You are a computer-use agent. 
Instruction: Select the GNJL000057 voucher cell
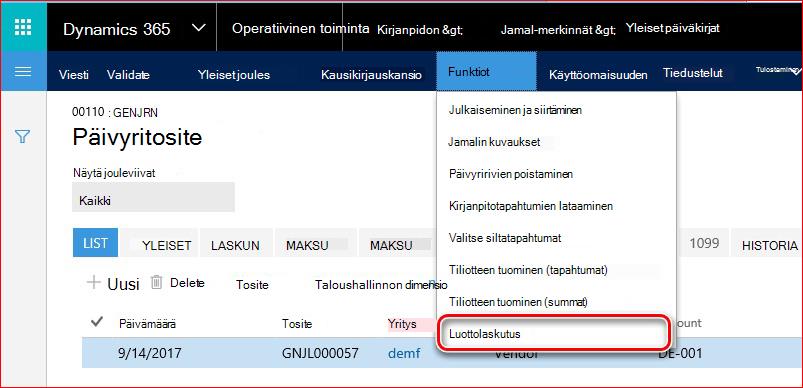(x=320, y=353)
